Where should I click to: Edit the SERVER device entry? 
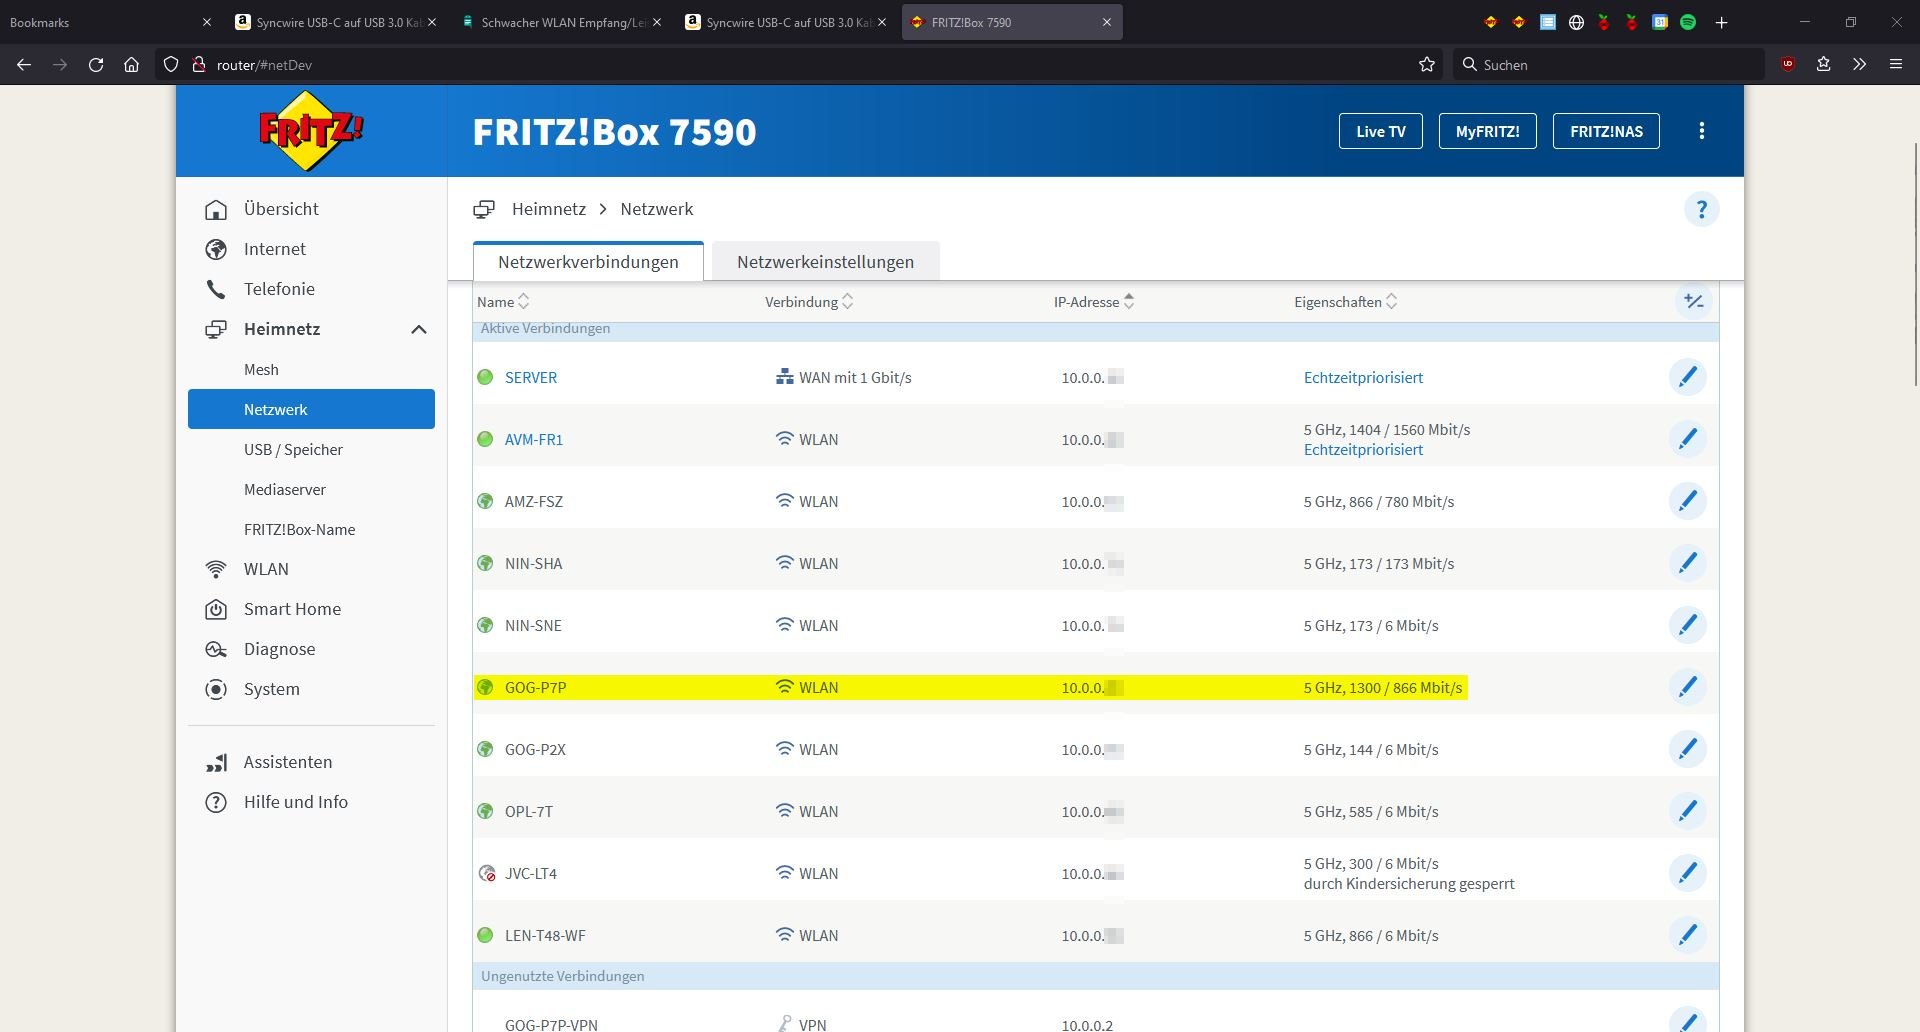(1687, 377)
